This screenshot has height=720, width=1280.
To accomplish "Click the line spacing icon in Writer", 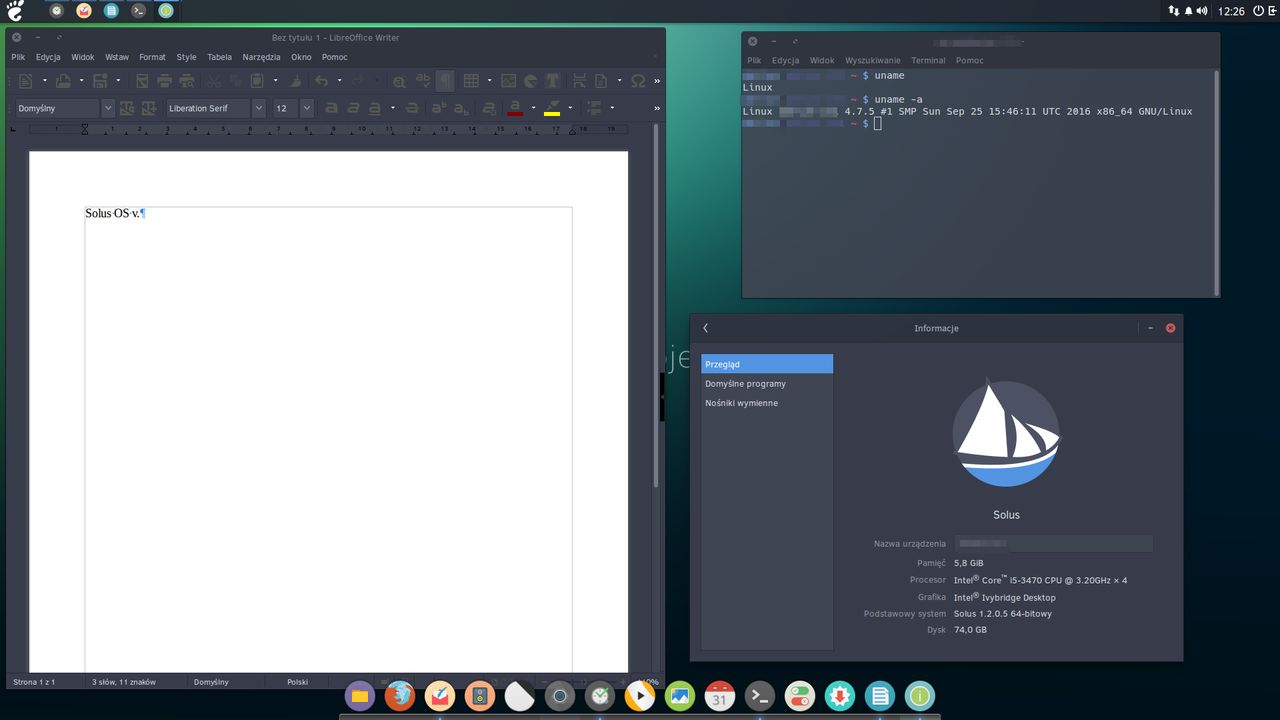I will click(594, 108).
